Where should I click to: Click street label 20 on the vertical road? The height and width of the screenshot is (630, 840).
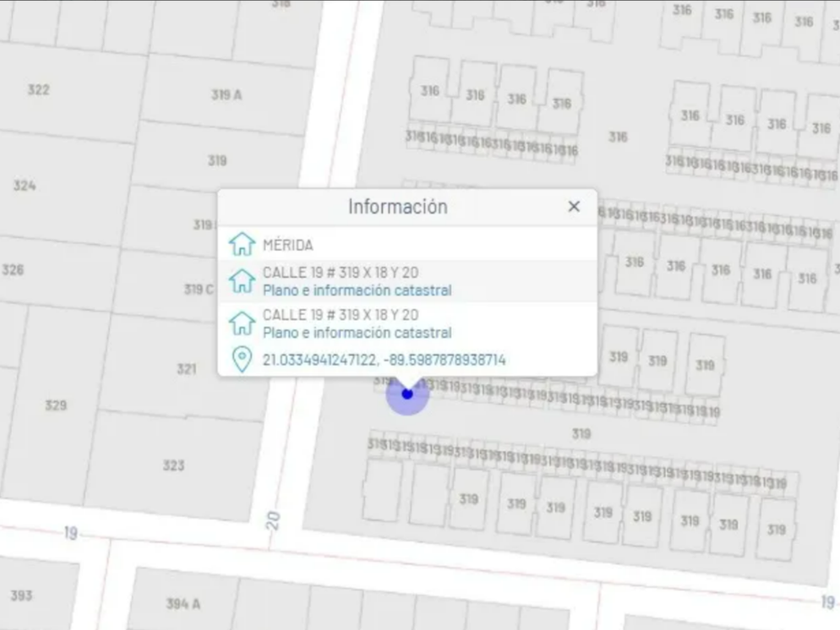273,521
